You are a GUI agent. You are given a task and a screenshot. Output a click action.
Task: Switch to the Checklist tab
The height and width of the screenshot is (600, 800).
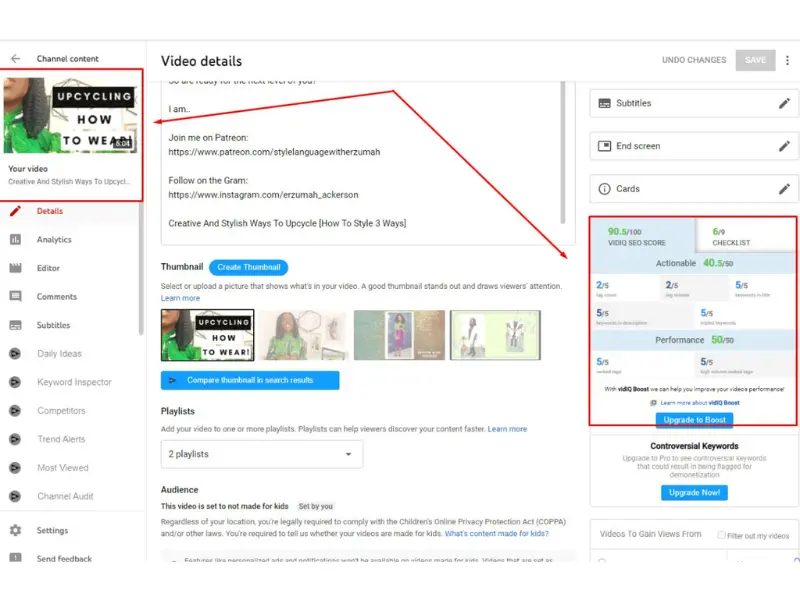[x=745, y=237]
